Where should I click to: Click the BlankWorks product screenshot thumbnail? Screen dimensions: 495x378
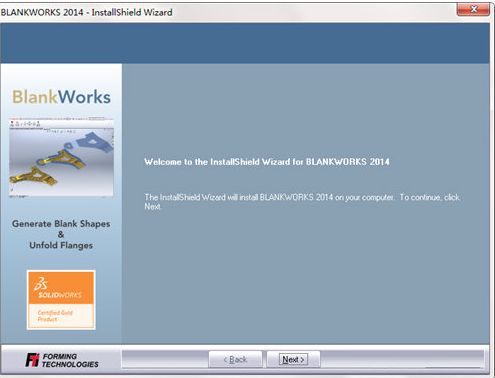coord(61,157)
